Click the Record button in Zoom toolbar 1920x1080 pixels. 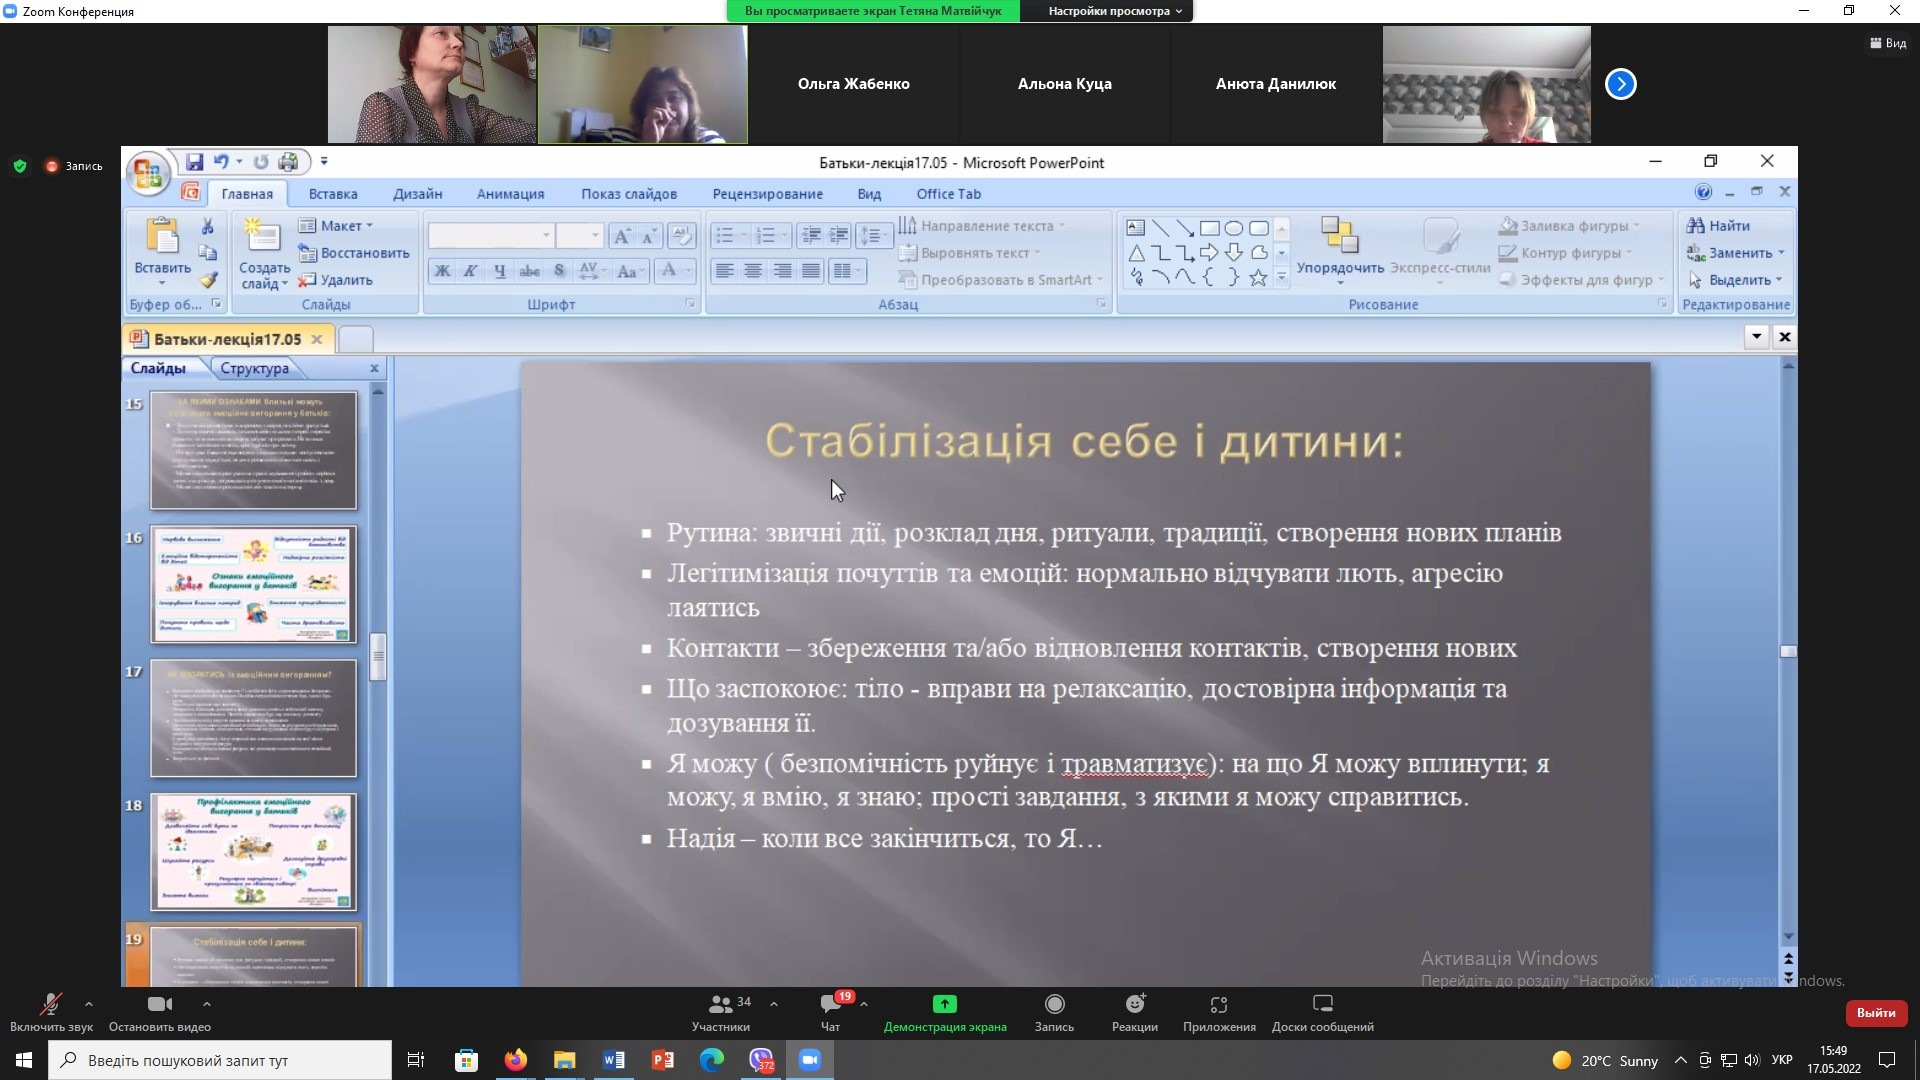(1054, 1005)
